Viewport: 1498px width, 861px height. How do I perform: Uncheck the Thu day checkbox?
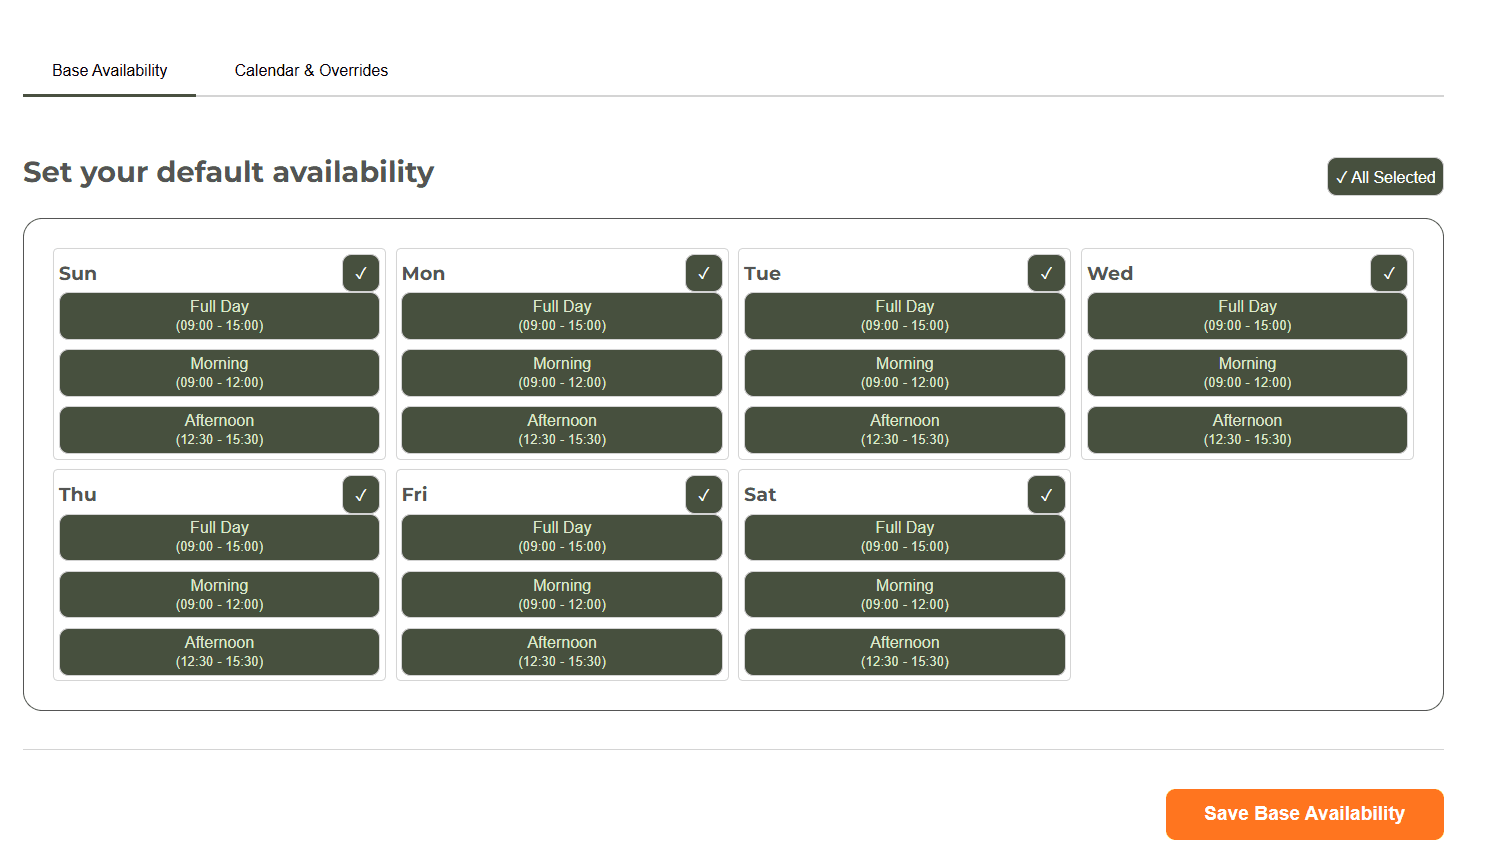[x=361, y=494]
